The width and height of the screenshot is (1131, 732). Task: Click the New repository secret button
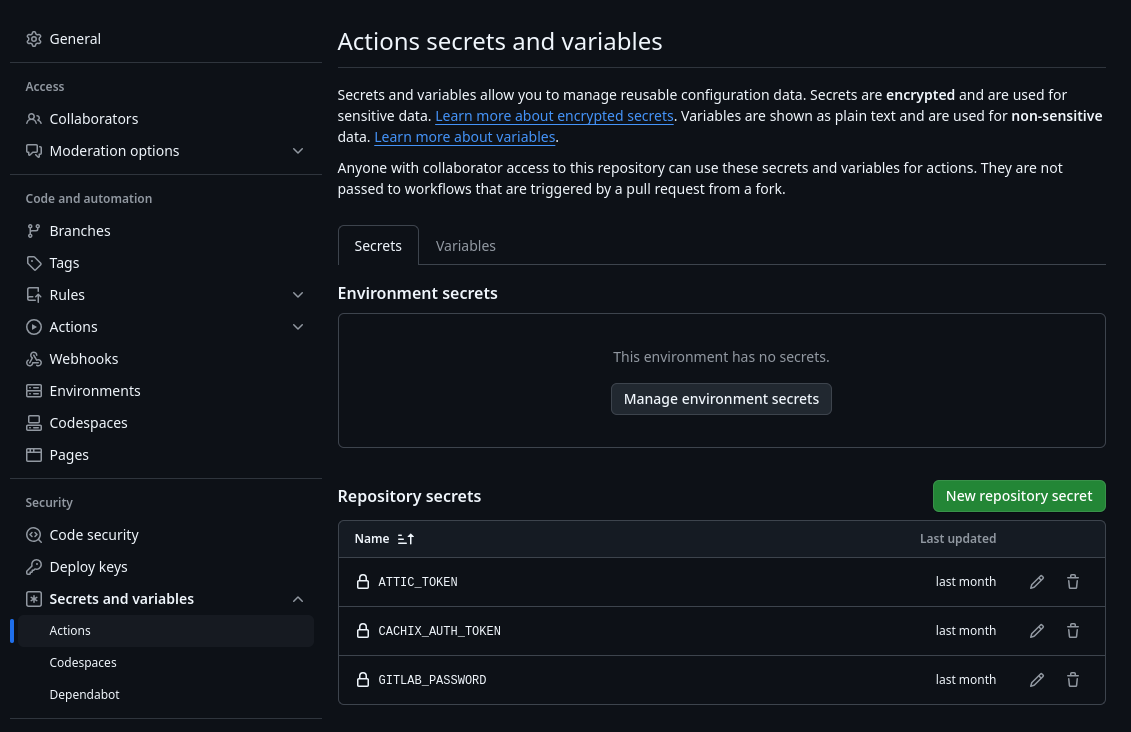(x=1019, y=495)
